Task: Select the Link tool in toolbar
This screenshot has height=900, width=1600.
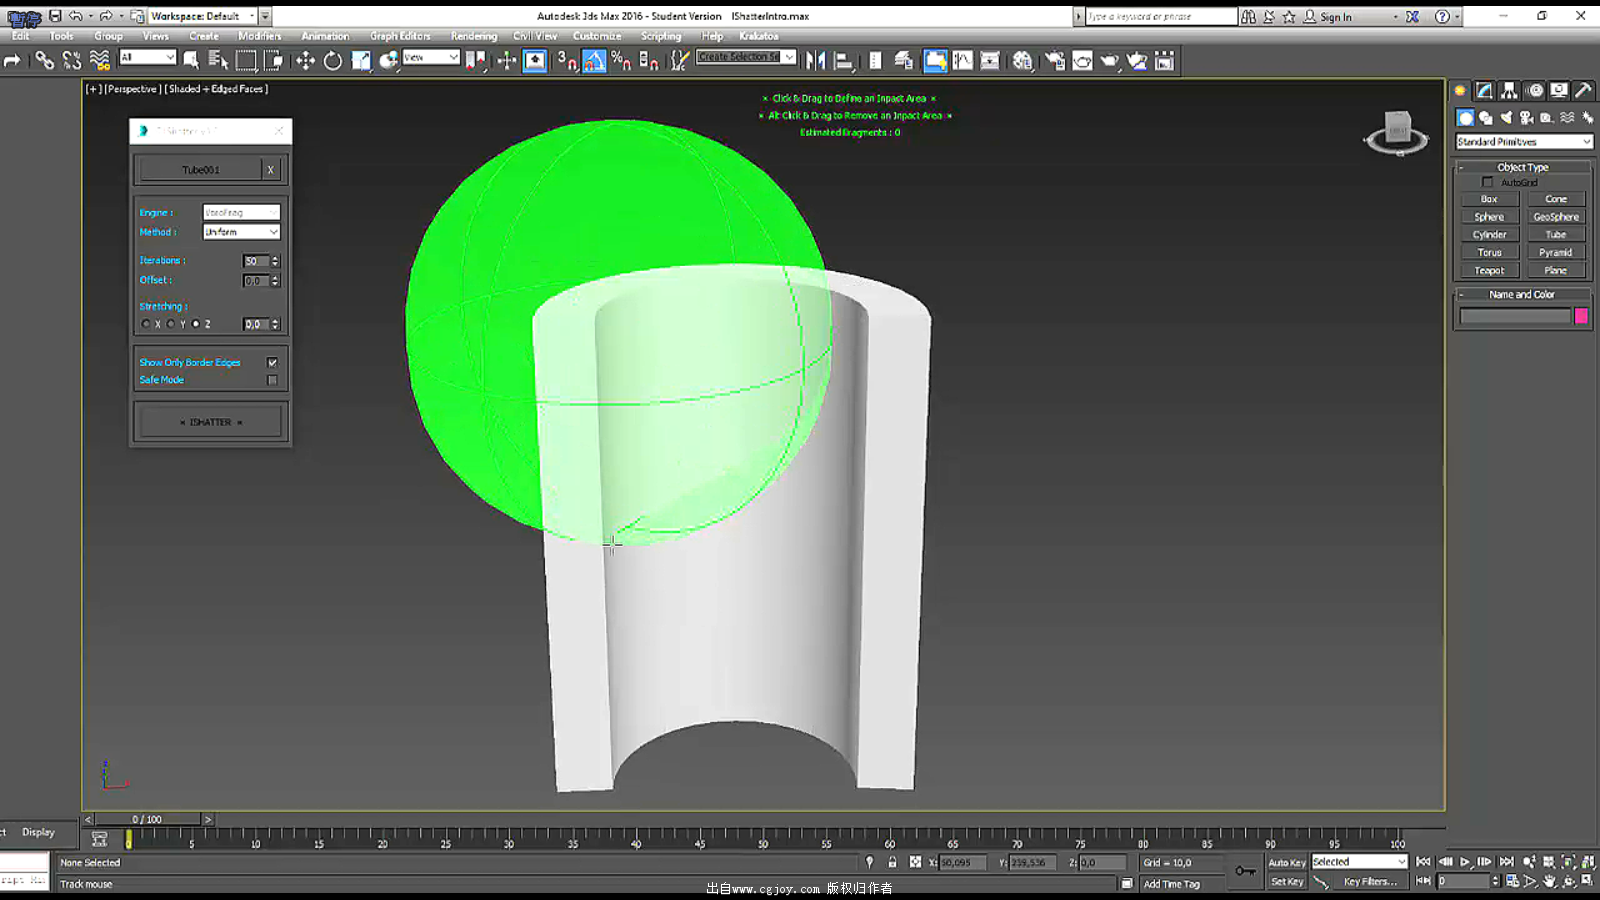Action: point(44,61)
